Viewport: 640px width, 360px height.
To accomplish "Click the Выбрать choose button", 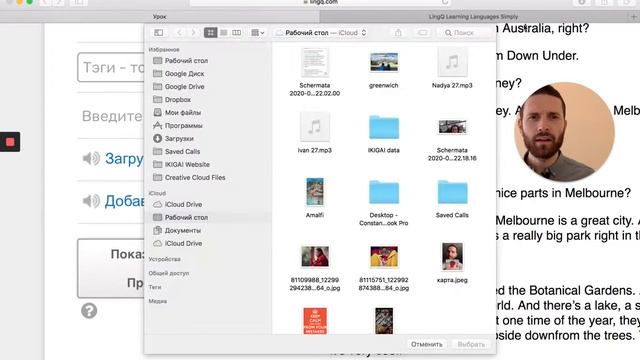I will 471,344.
